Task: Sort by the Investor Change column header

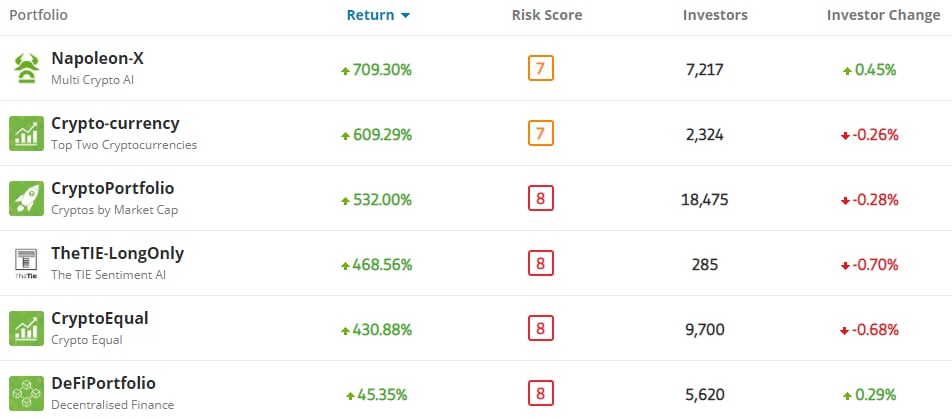Action: pos(883,16)
